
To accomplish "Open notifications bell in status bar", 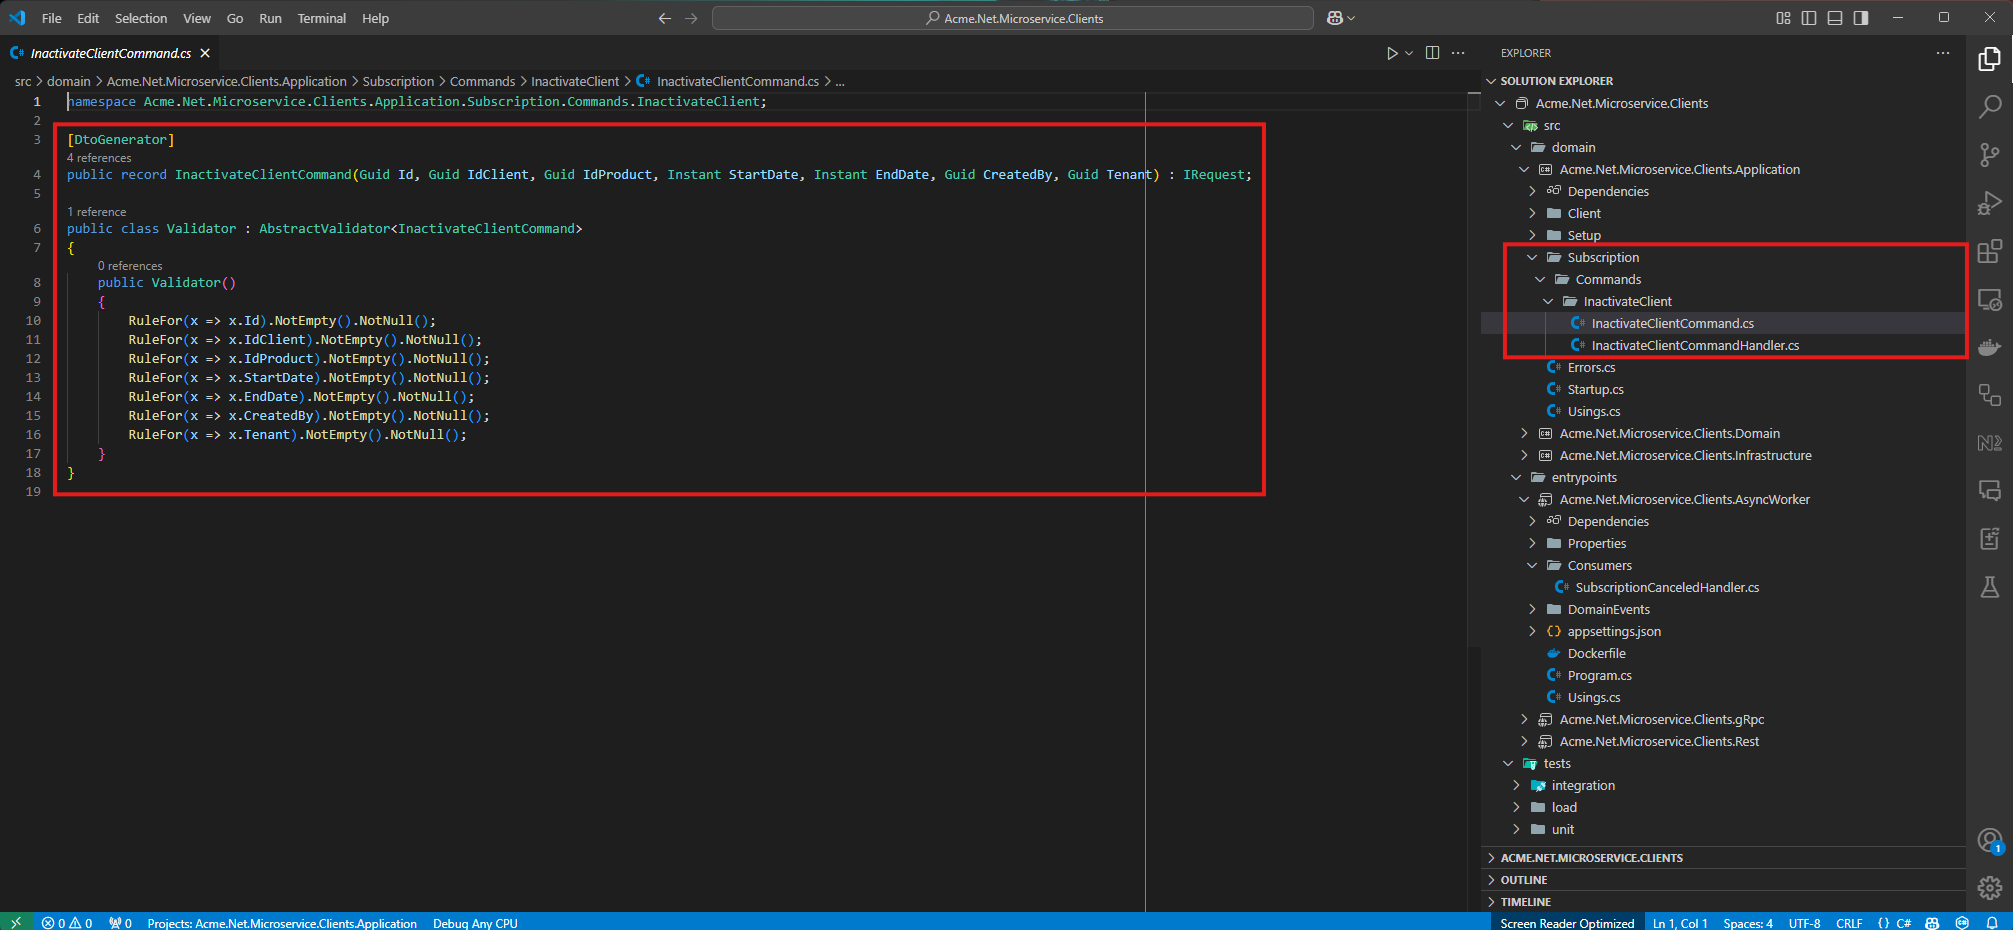I will pos(1992,922).
